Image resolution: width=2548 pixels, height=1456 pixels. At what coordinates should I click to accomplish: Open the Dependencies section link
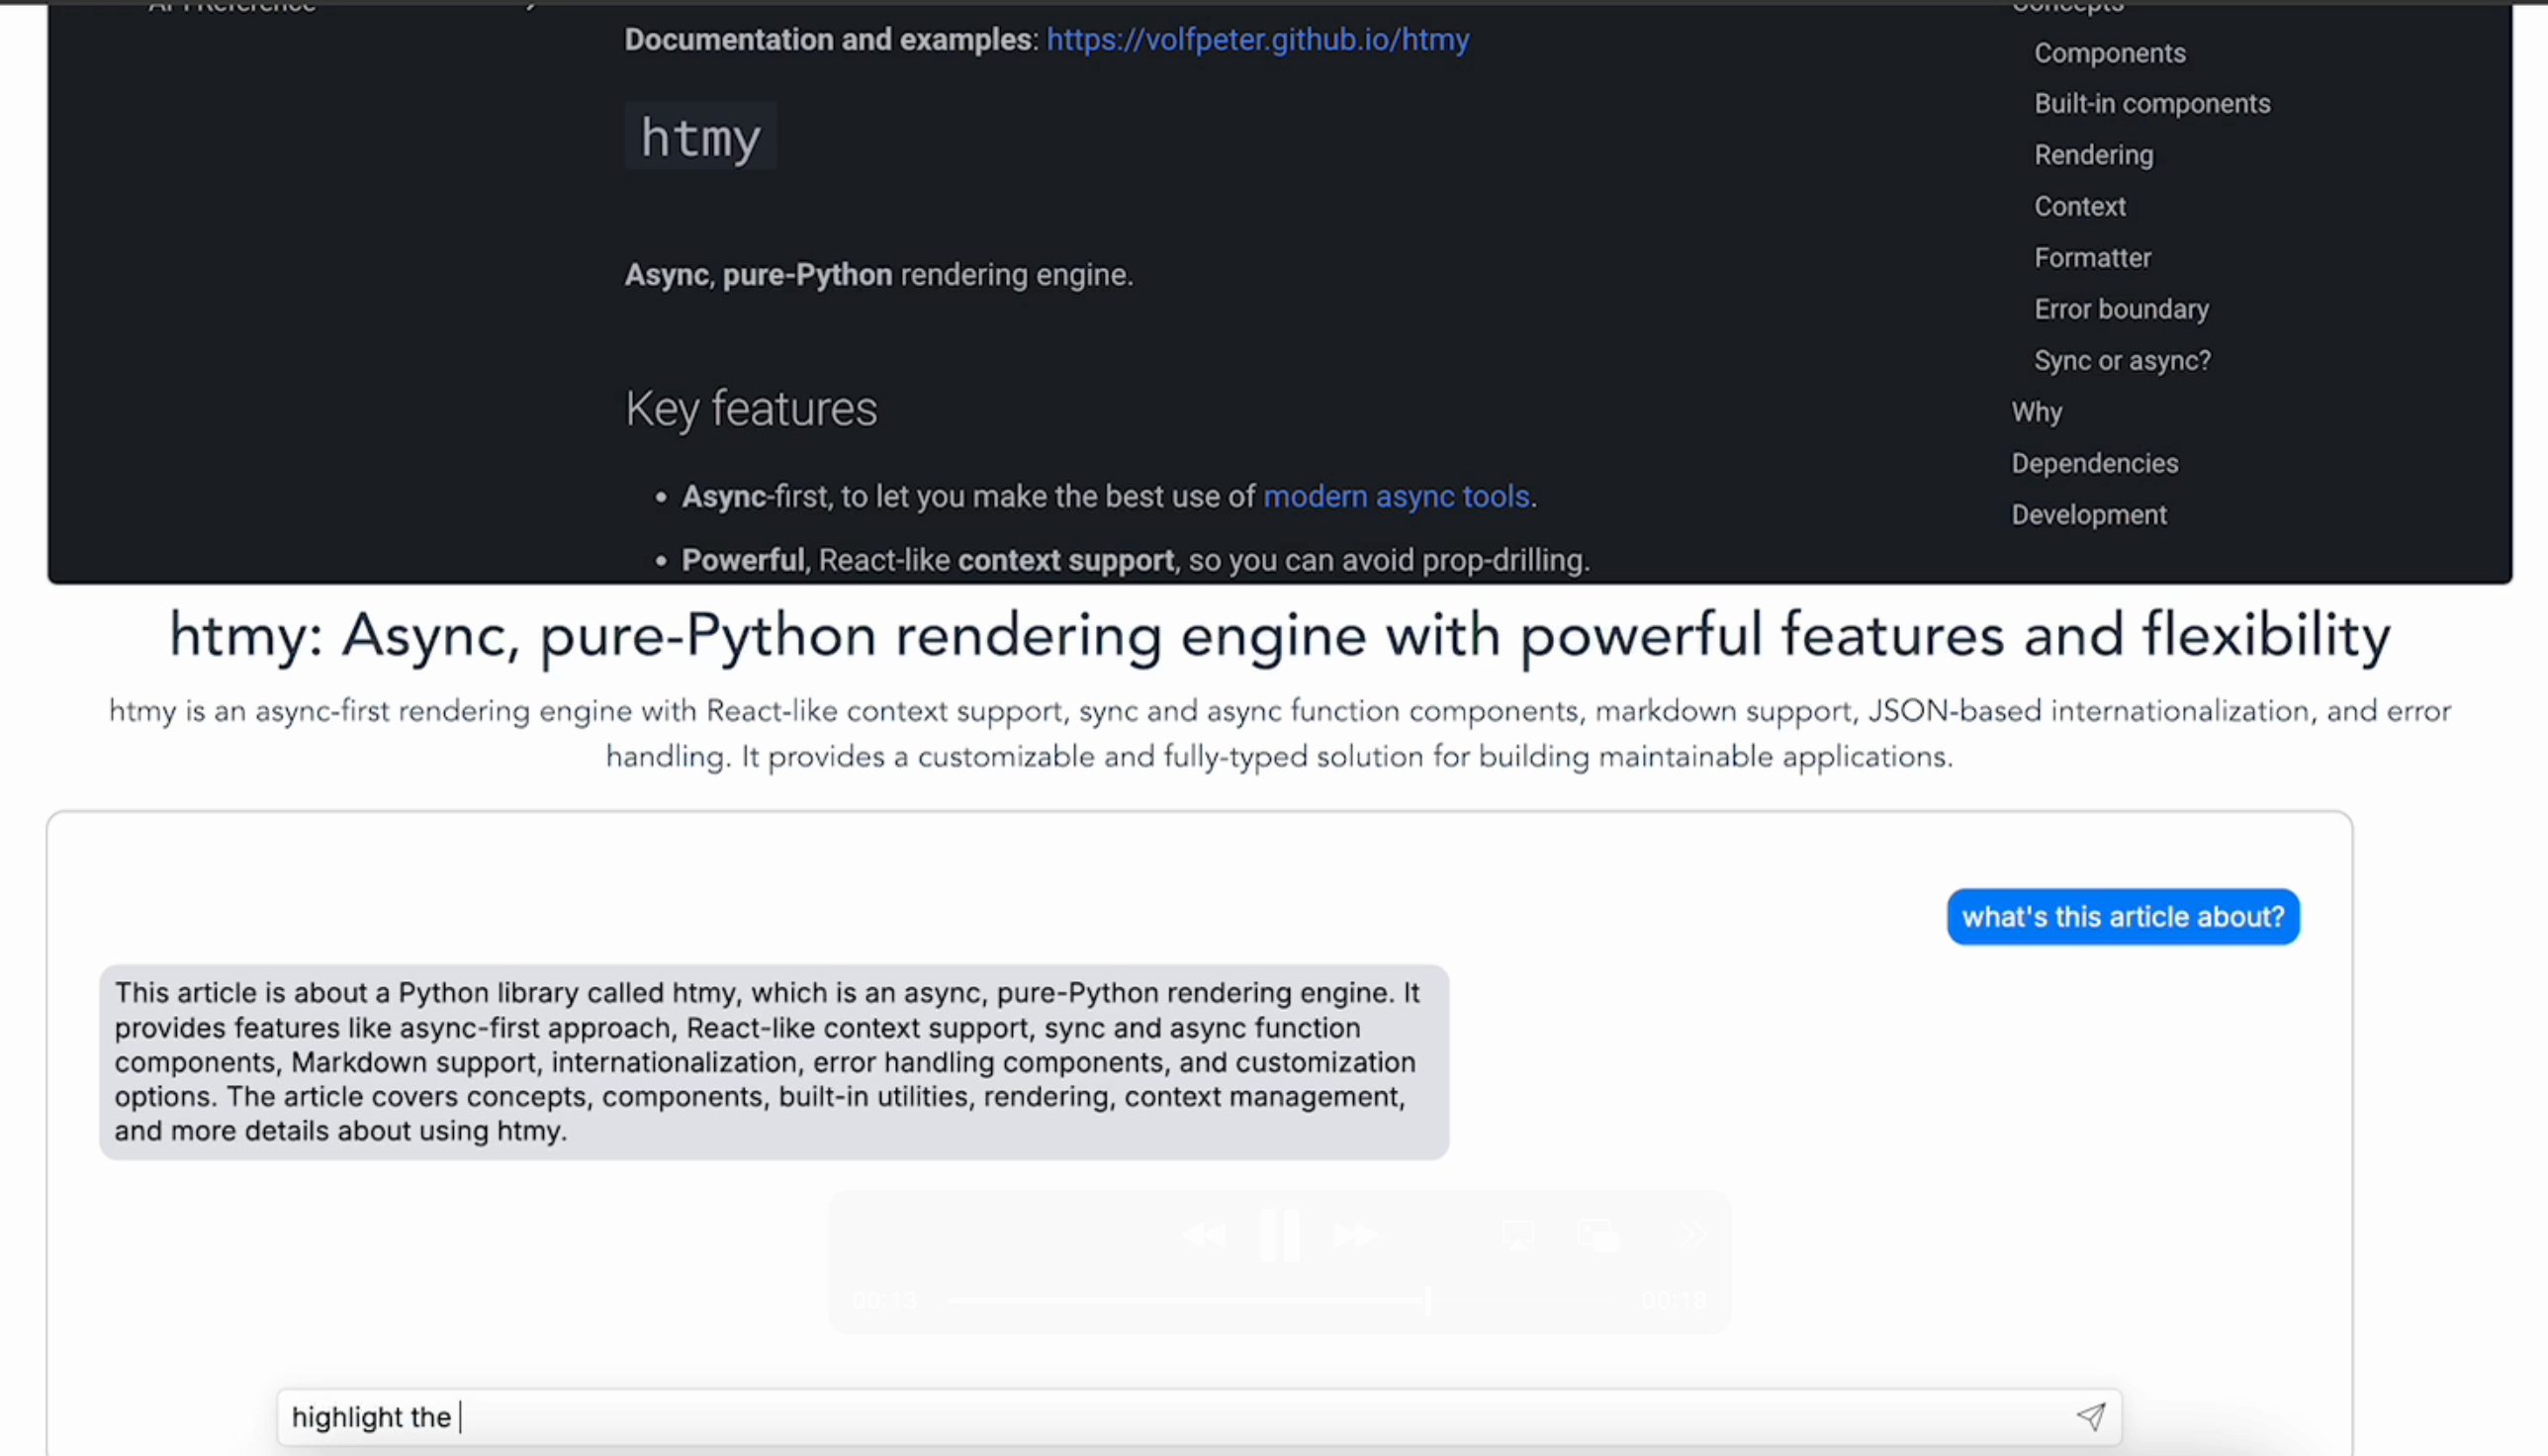[x=2094, y=463]
